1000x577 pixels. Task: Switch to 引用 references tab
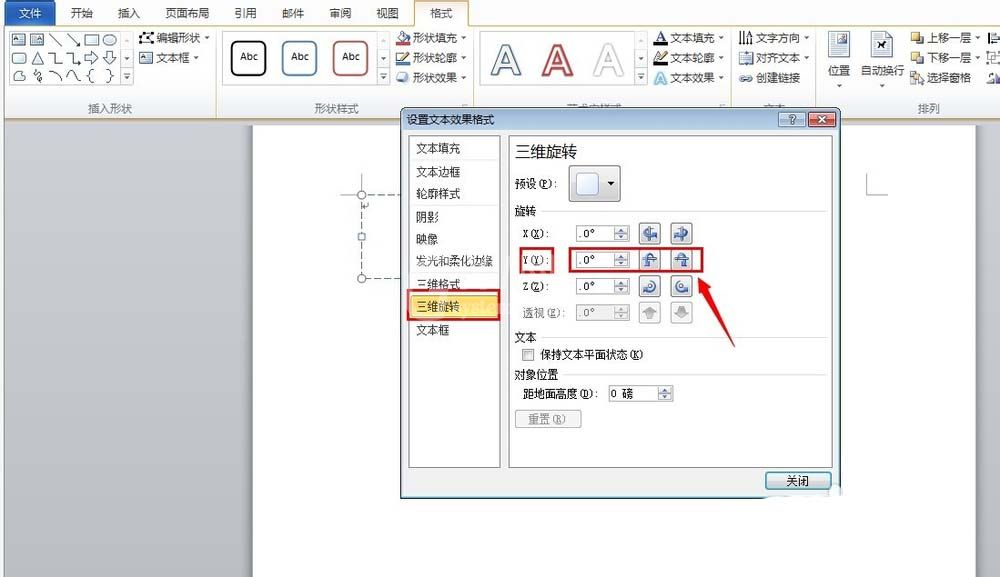tap(245, 13)
